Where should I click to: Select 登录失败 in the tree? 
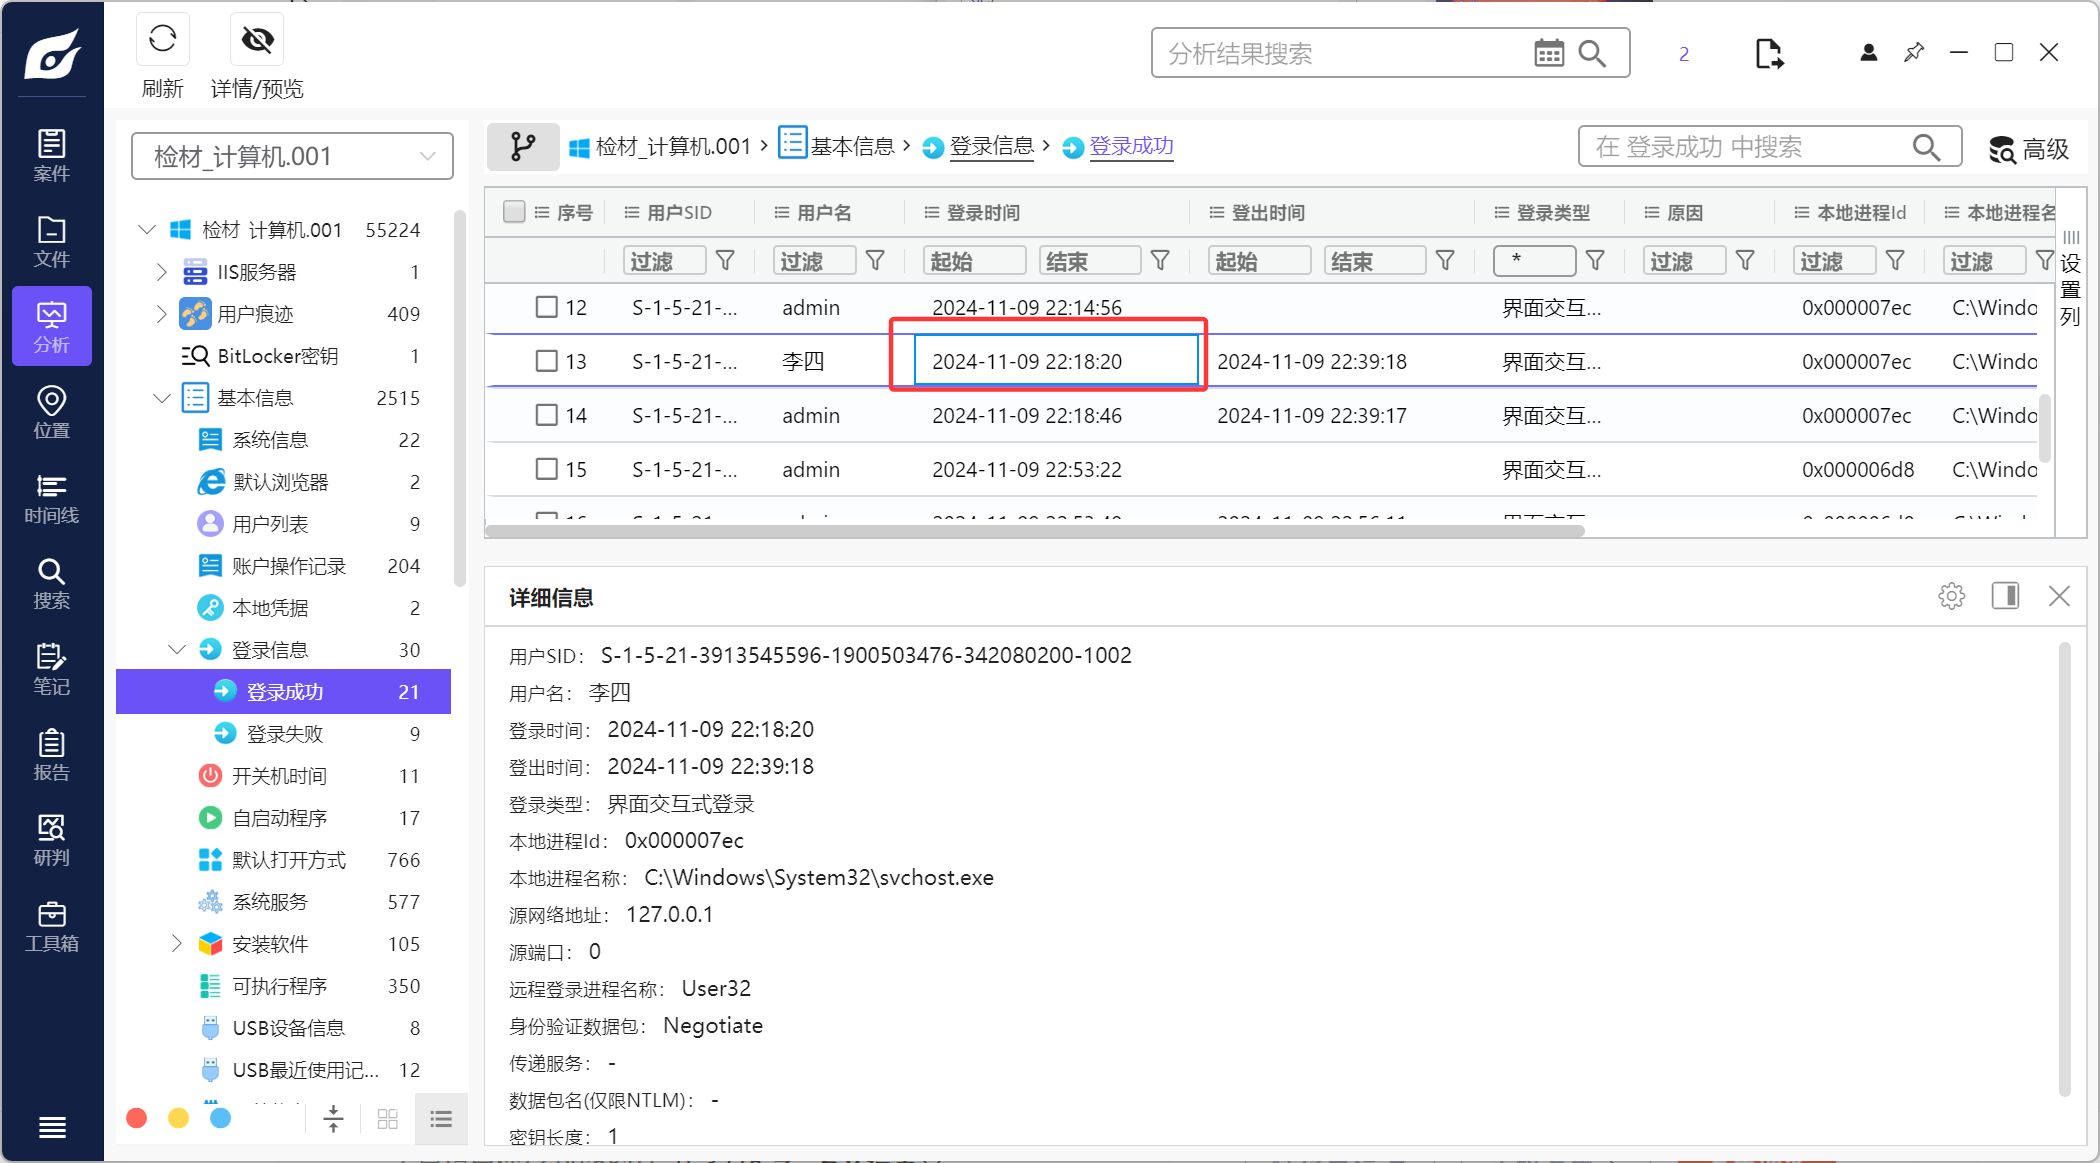coord(285,734)
